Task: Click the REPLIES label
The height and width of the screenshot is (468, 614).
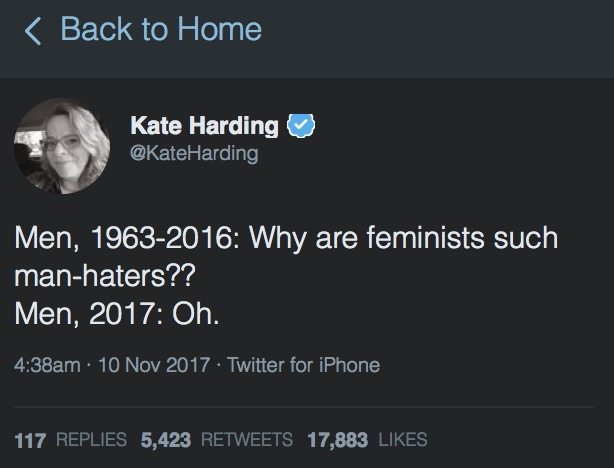Action: tap(89, 439)
